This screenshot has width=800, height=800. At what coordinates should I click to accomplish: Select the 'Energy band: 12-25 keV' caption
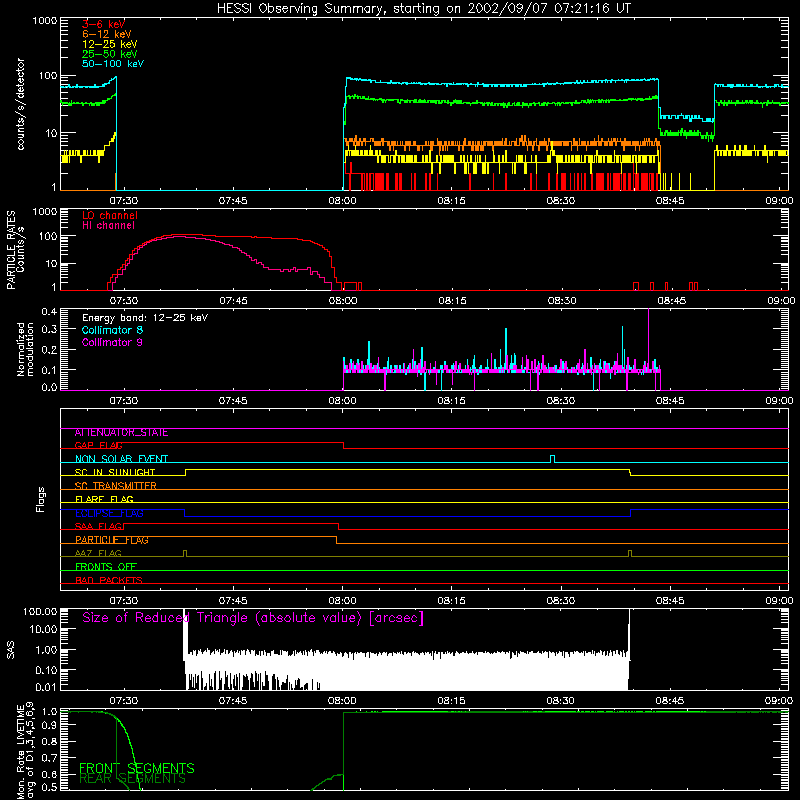pos(145,318)
